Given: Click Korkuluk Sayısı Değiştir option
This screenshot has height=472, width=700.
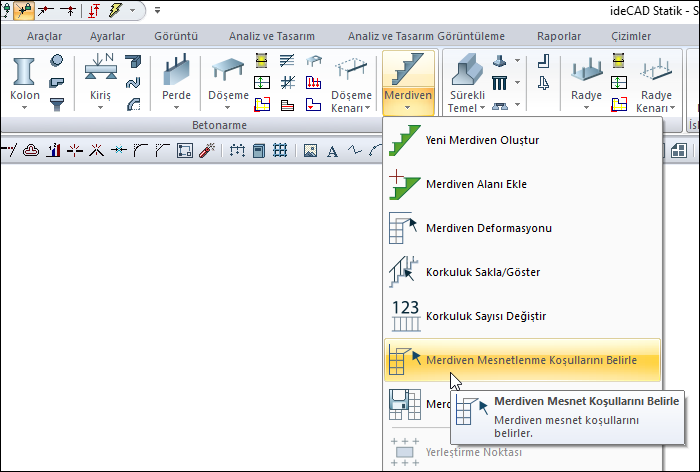Looking at the screenshot, I should click(x=486, y=316).
